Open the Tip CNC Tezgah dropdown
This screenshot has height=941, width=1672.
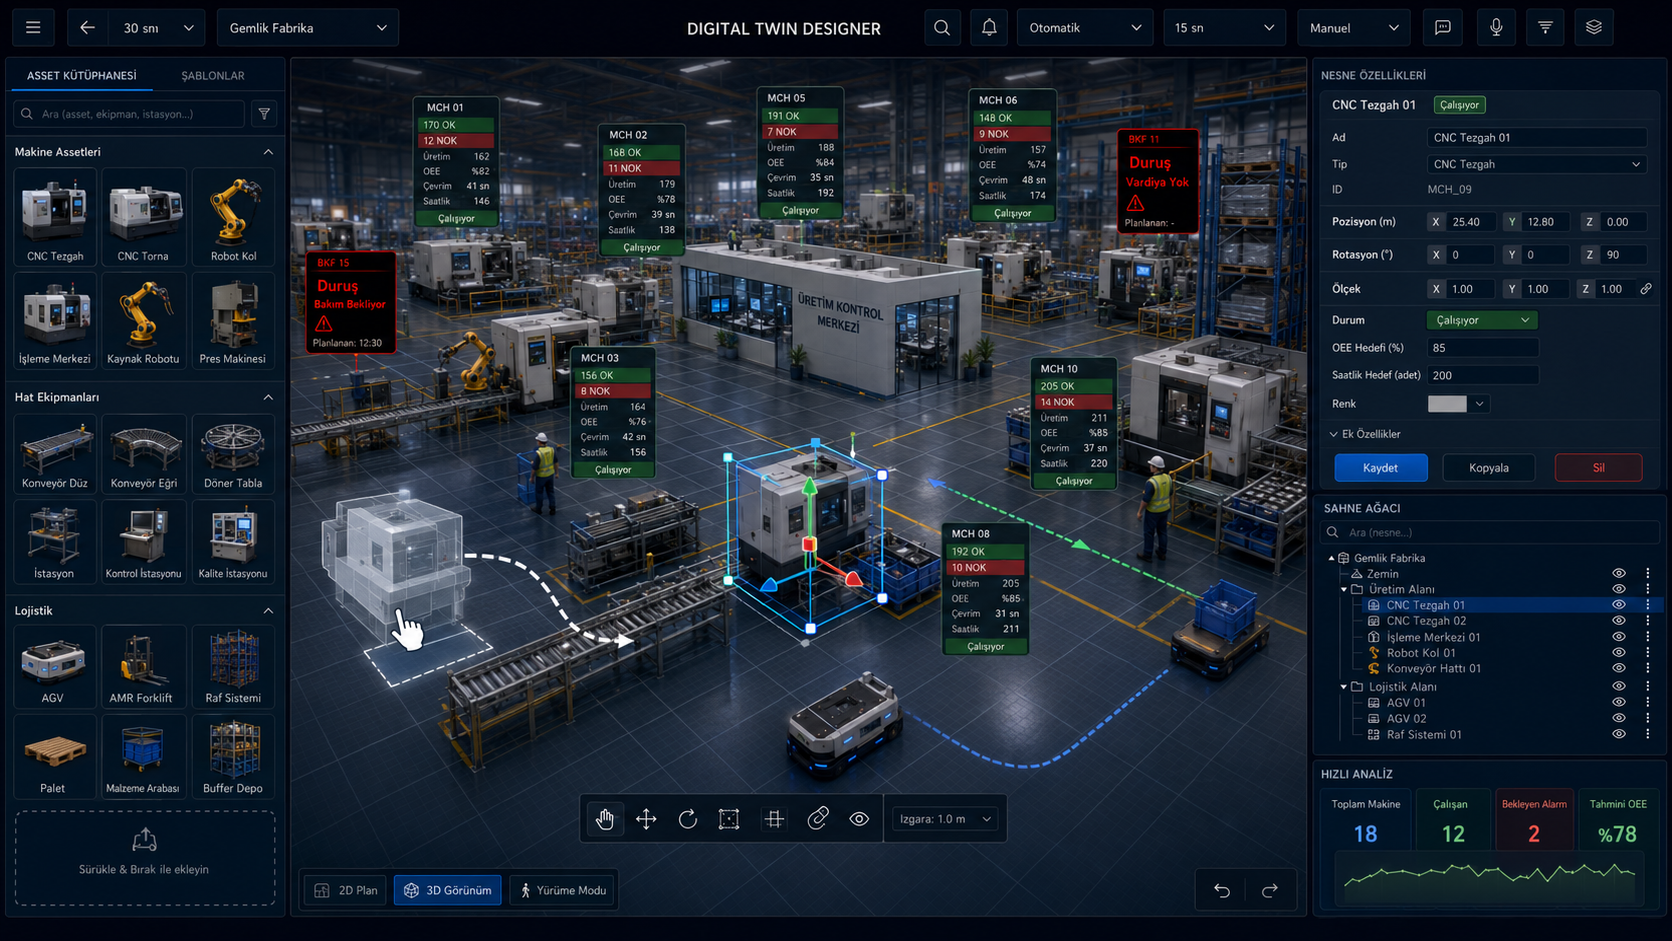click(1536, 164)
